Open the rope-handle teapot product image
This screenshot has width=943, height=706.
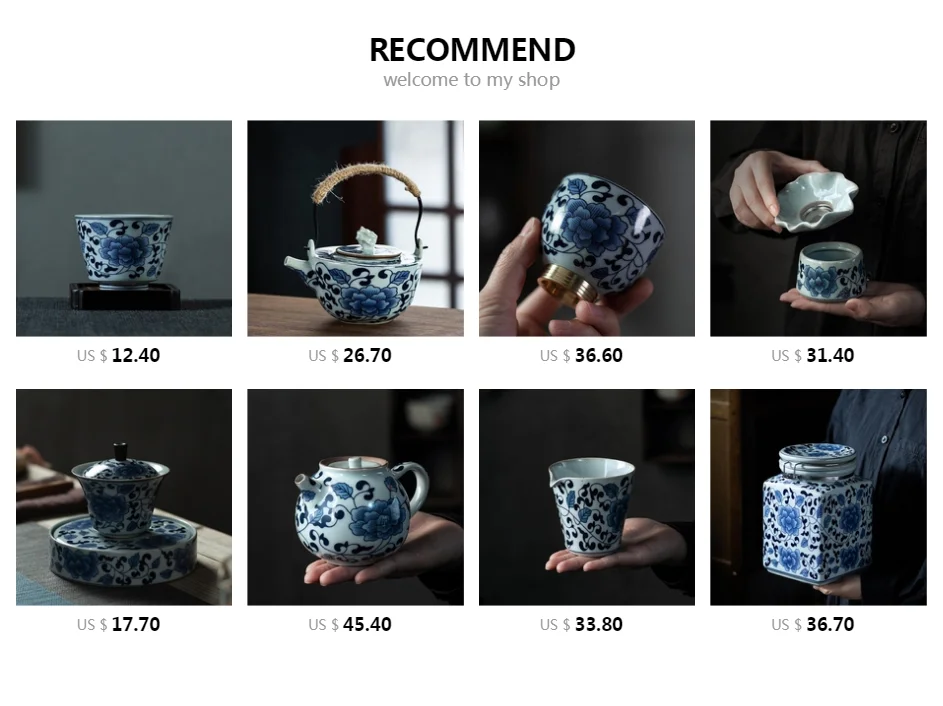point(355,229)
